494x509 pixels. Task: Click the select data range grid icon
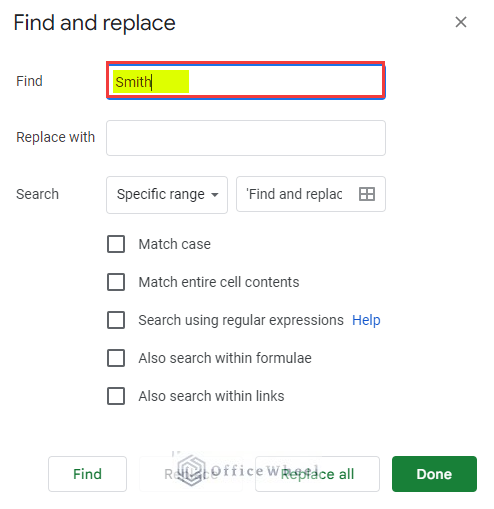coord(367,194)
